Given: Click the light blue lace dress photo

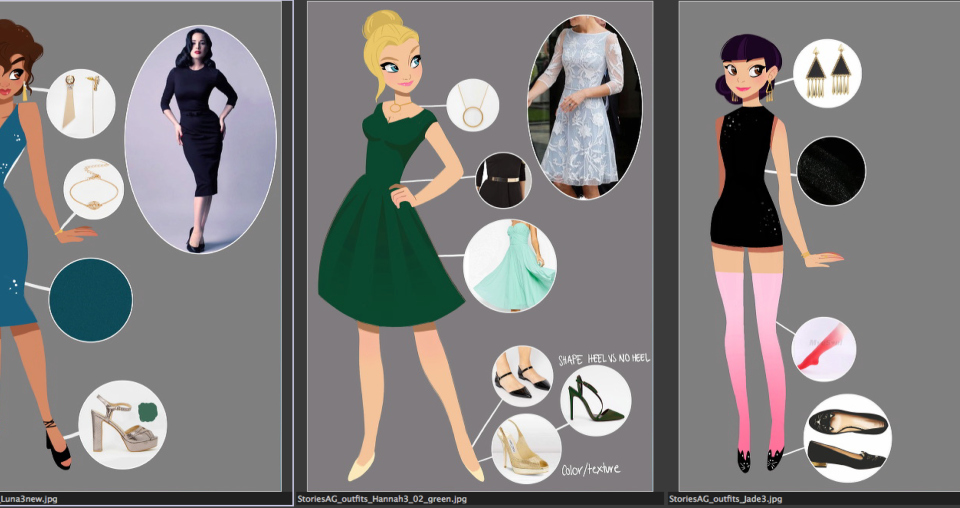Looking at the screenshot, I should click(x=582, y=107).
